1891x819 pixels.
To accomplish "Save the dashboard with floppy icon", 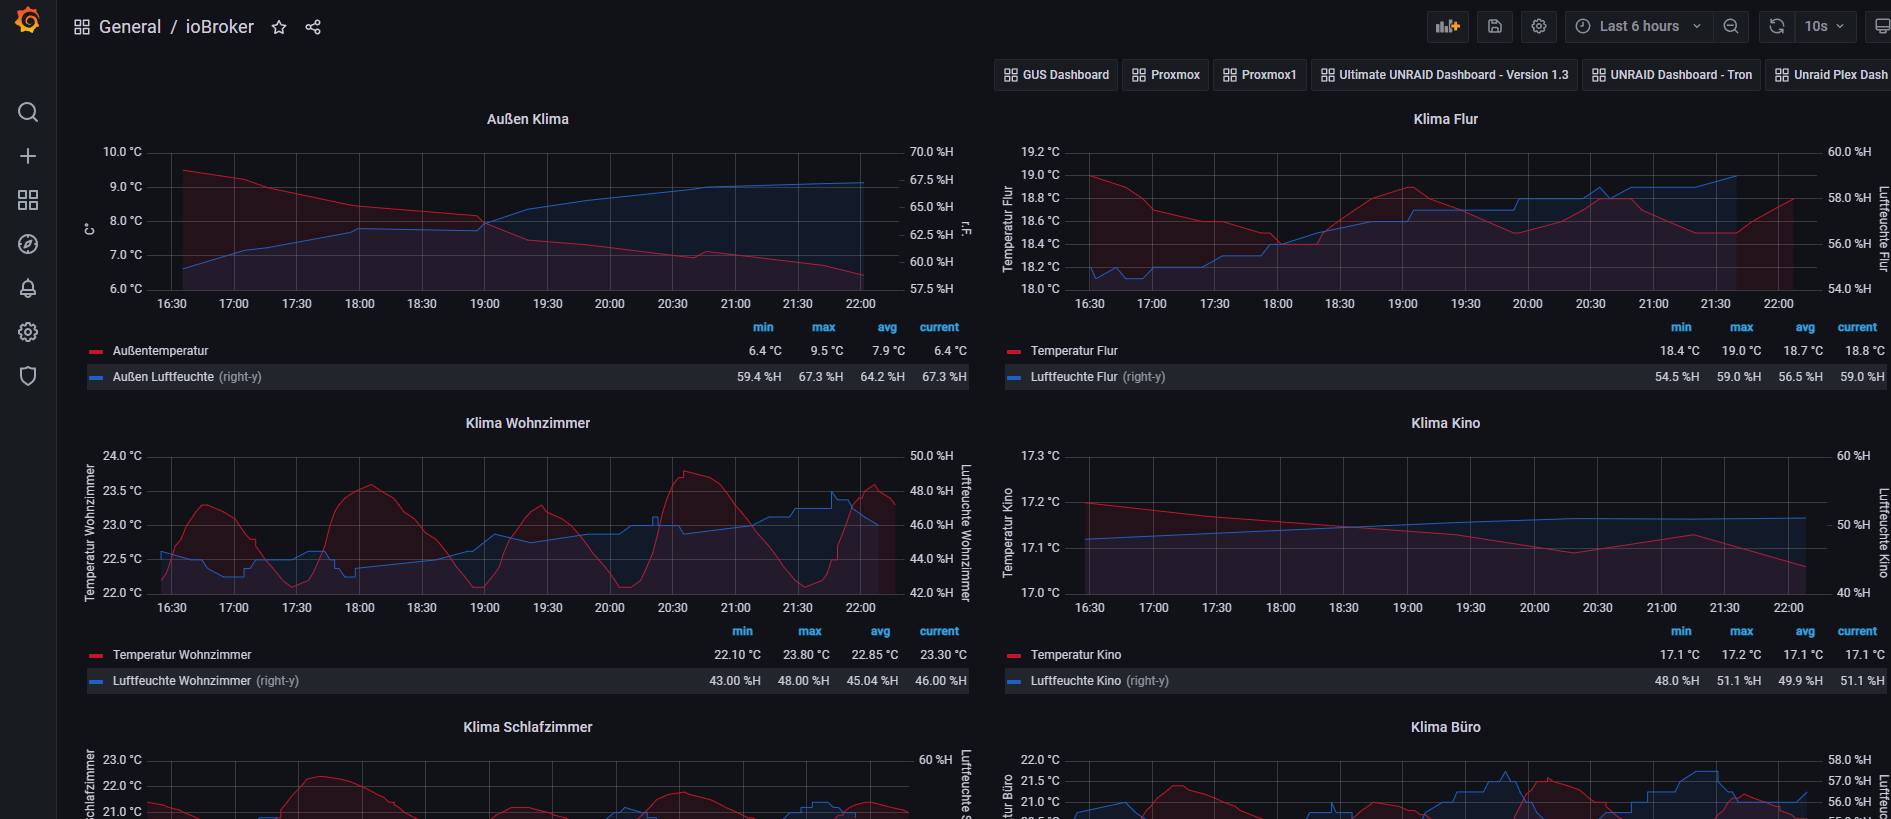I will click(1495, 27).
